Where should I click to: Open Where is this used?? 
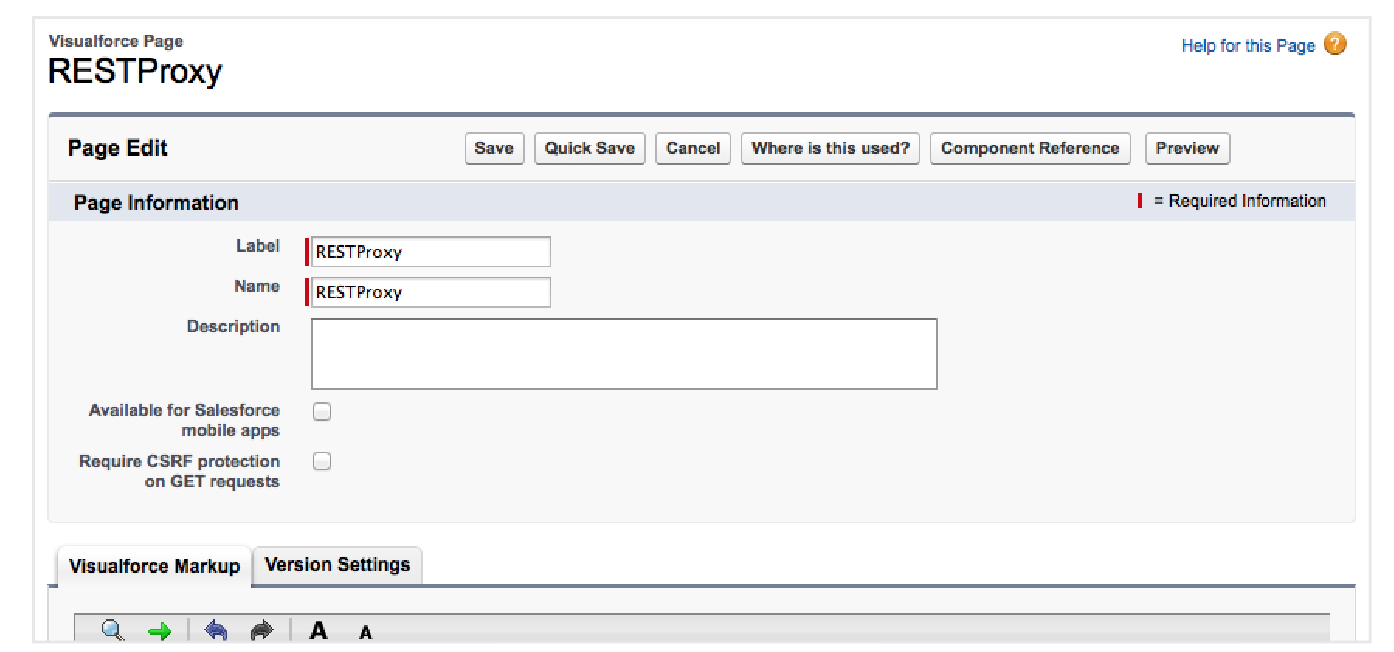[x=830, y=148]
